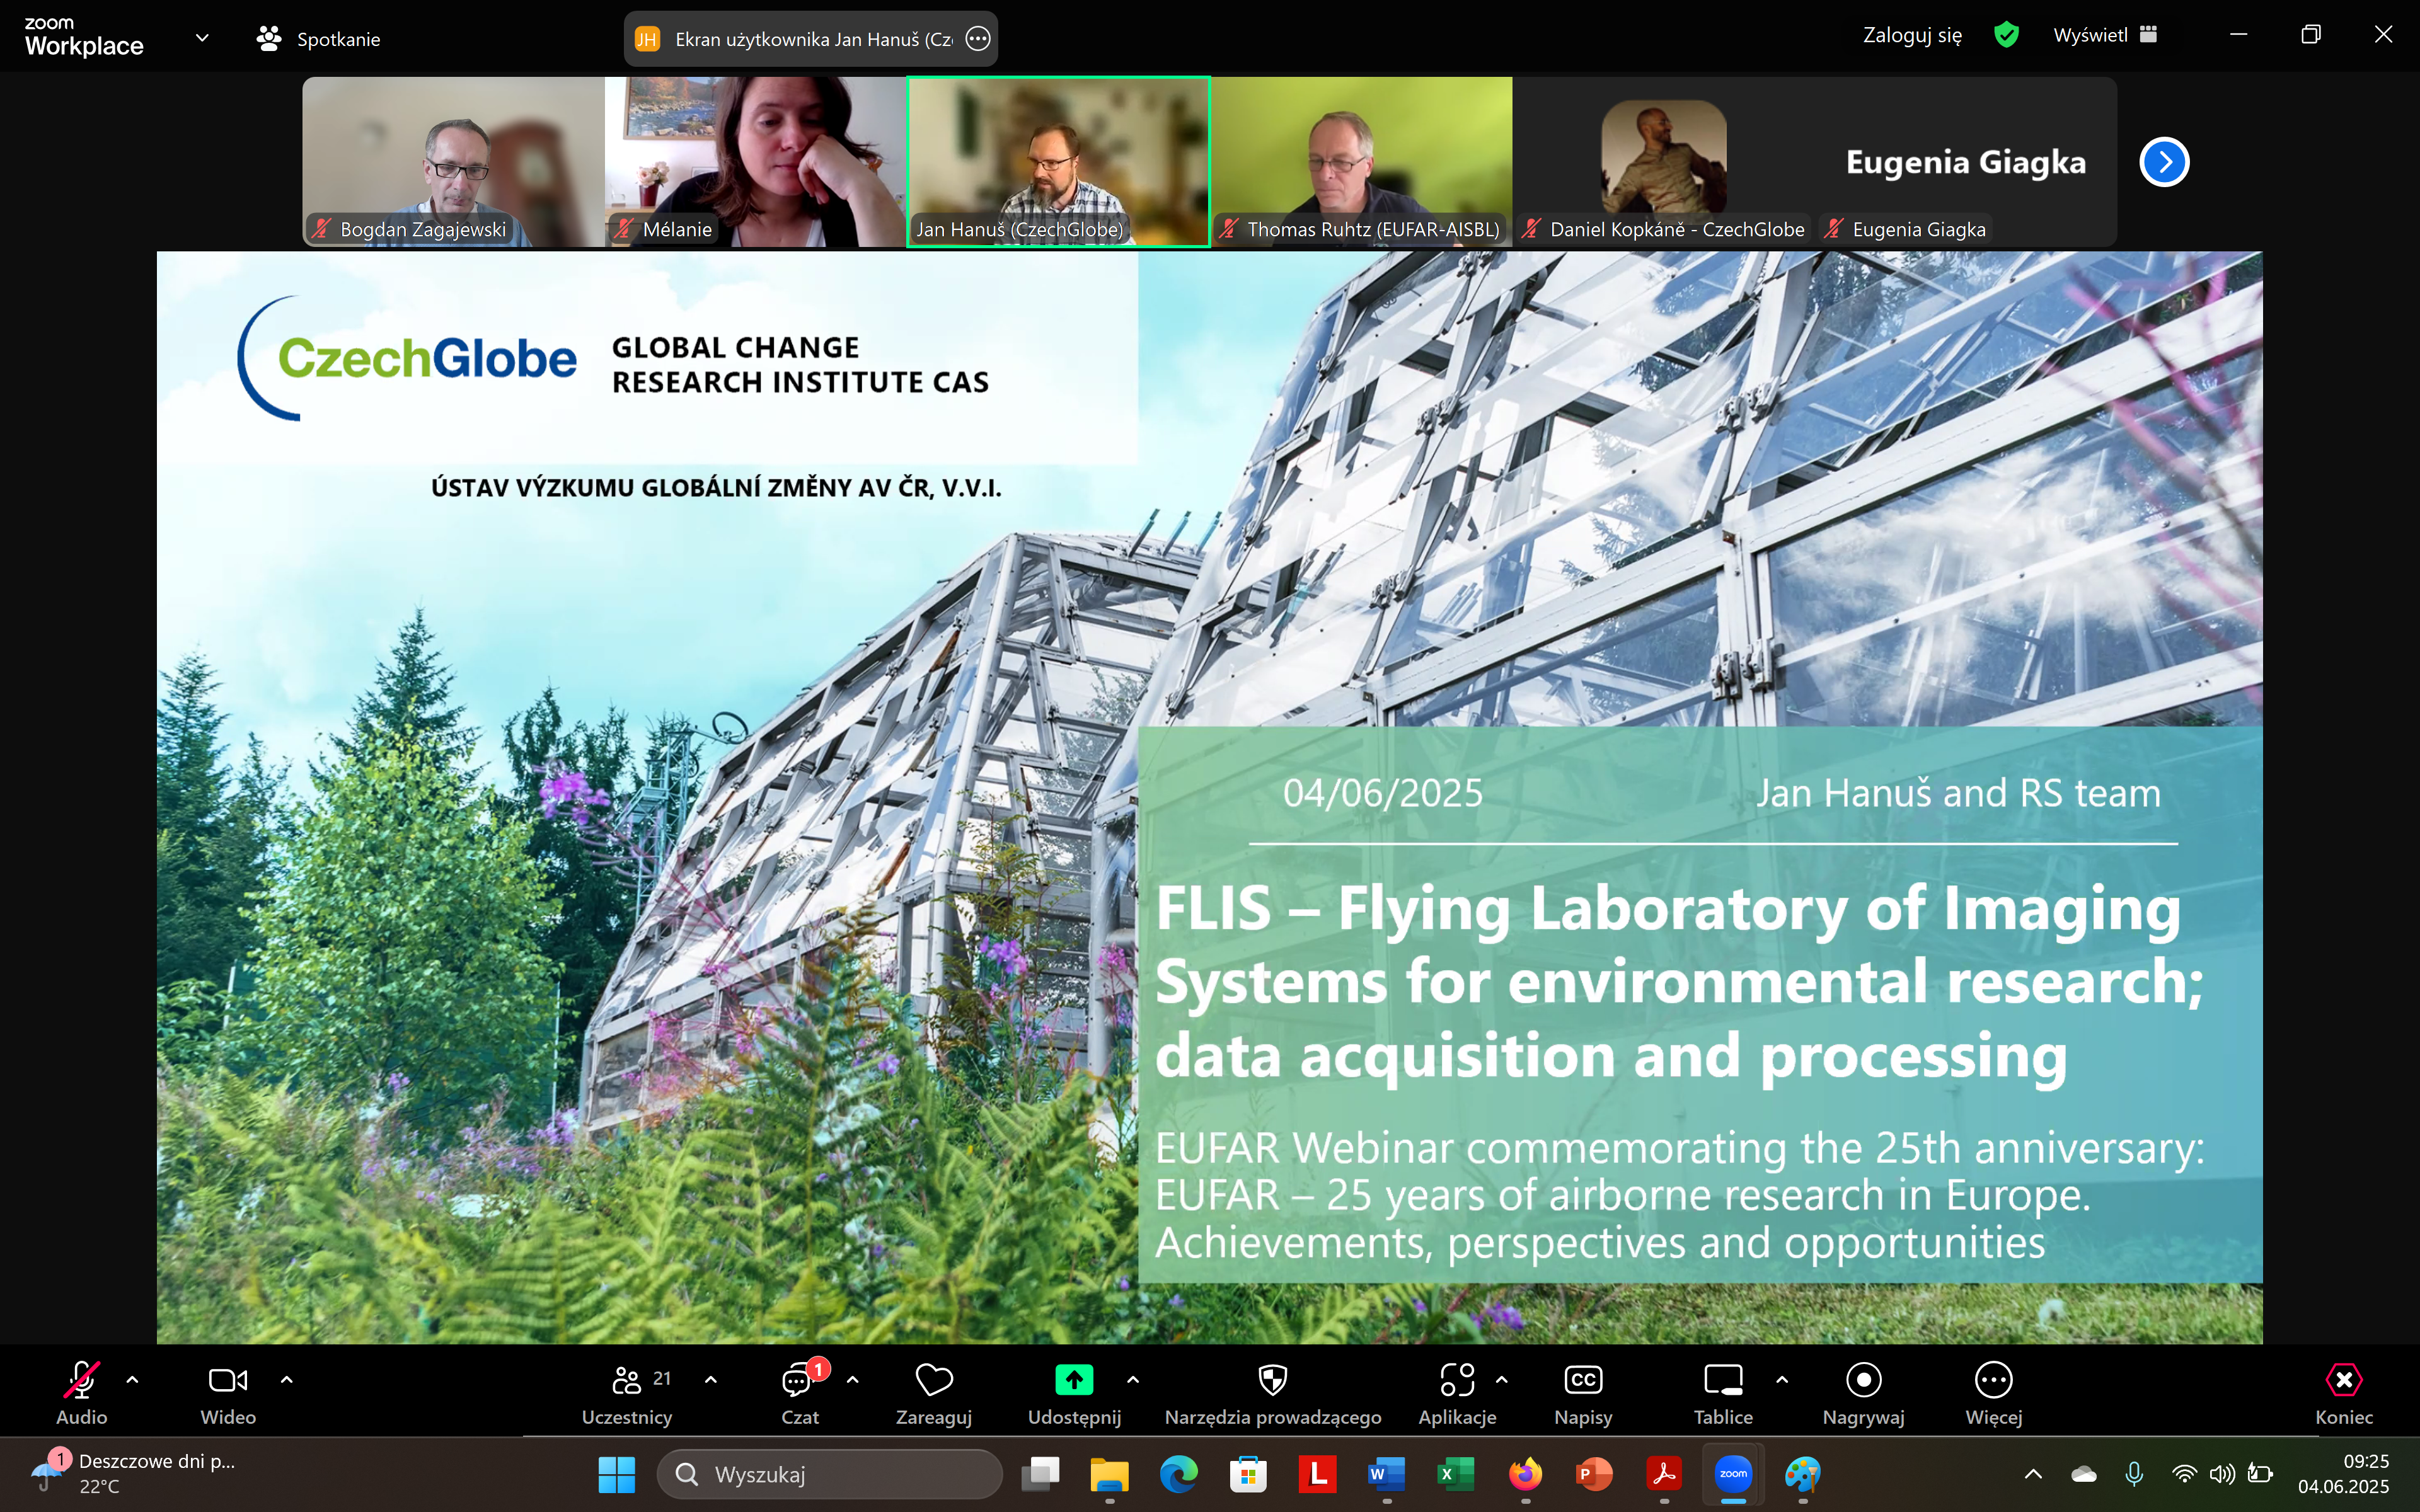Open the Aplikacje apps icon
2420x1512 pixels.
point(1457,1381)
